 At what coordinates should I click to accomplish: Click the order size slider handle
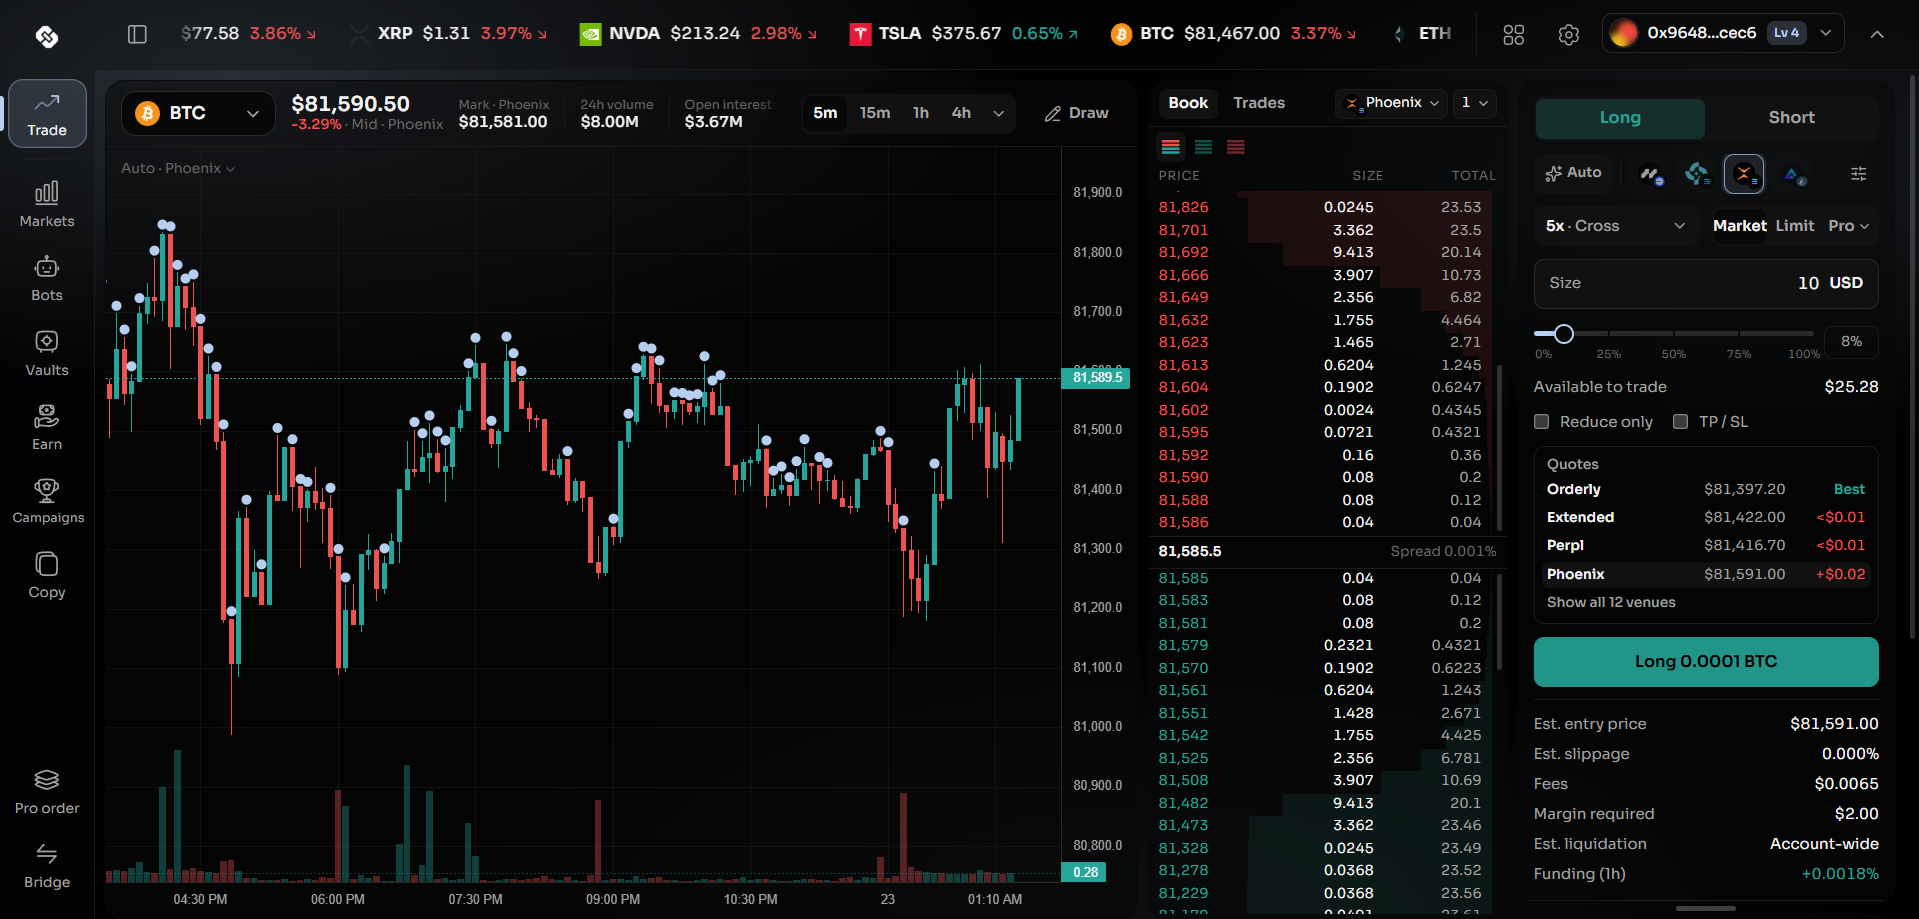[x=1564, y=334]
